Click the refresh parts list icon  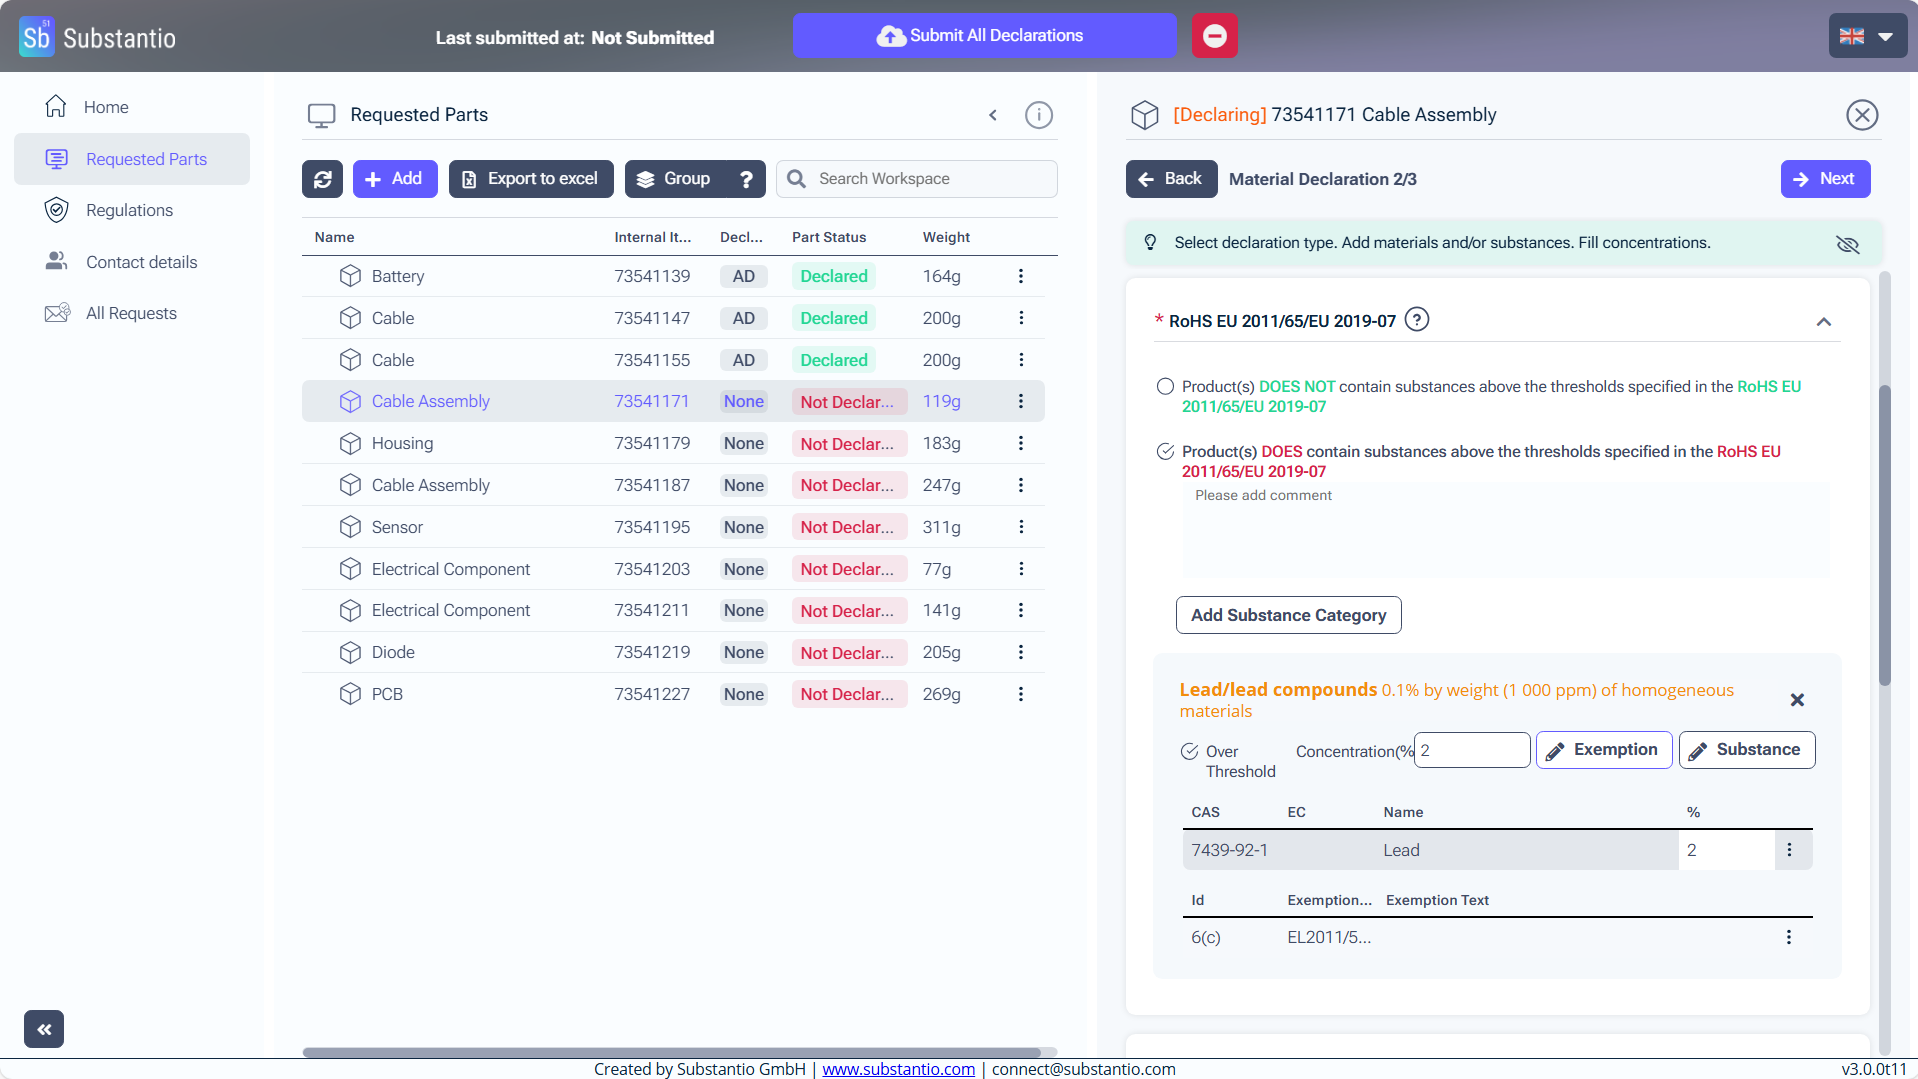click(x=322, y=179)
